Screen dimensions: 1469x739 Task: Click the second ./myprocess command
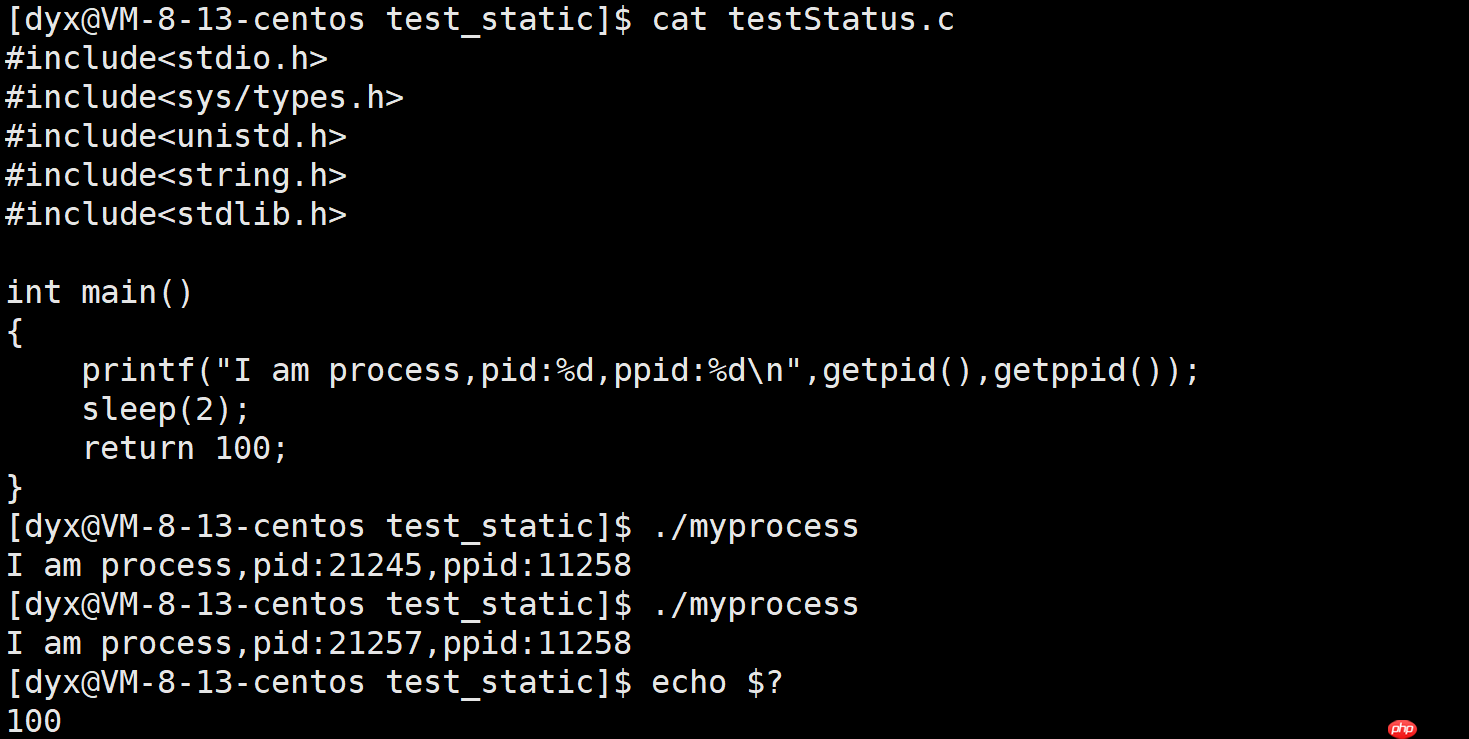pos(755,604)
